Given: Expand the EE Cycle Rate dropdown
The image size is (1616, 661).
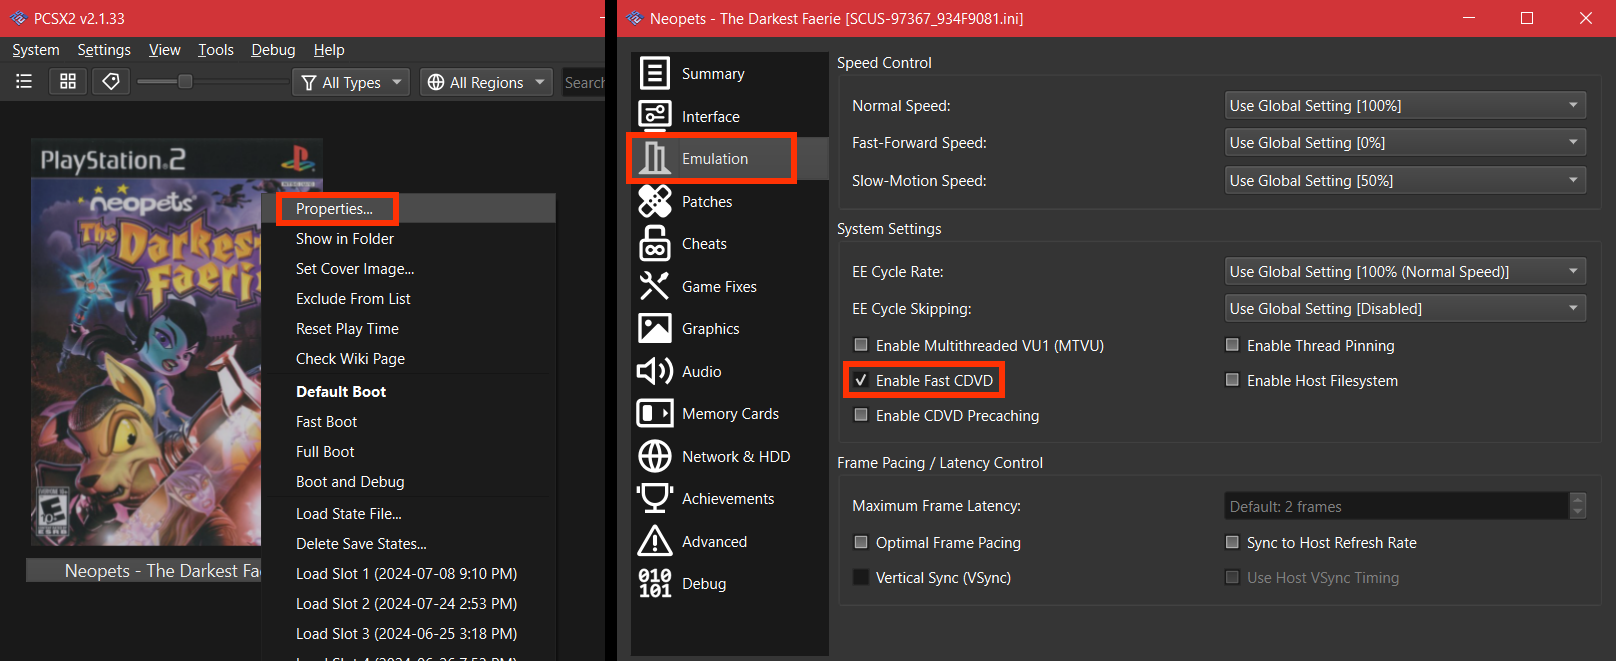Looking at the screenshot, I should 1405,271.
